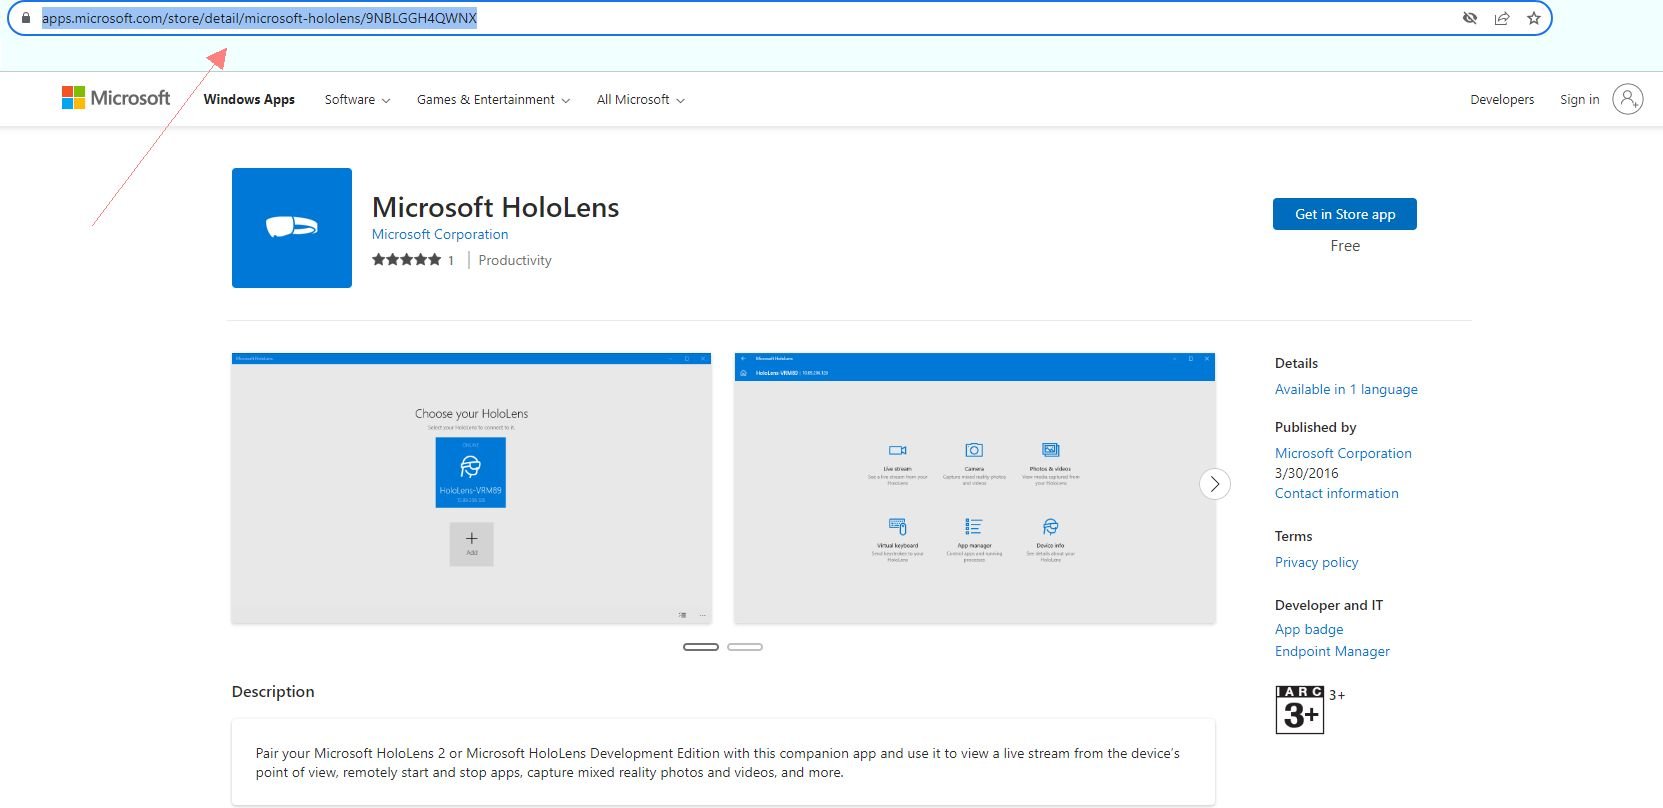Show next screenshot with arrow button
The width and height of the screenshot is (1663, 808).
pyautogui.click(x=1215, y=484)
